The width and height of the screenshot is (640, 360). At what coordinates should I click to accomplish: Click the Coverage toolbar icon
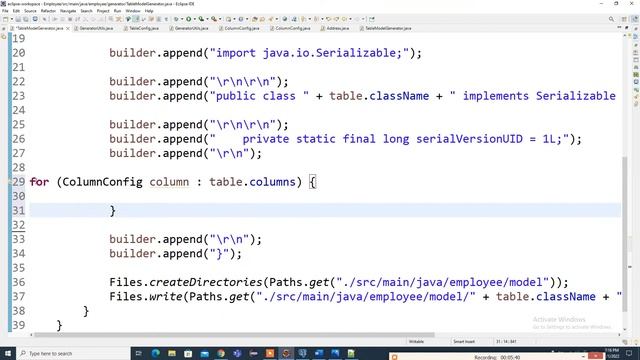click(201, 19)
